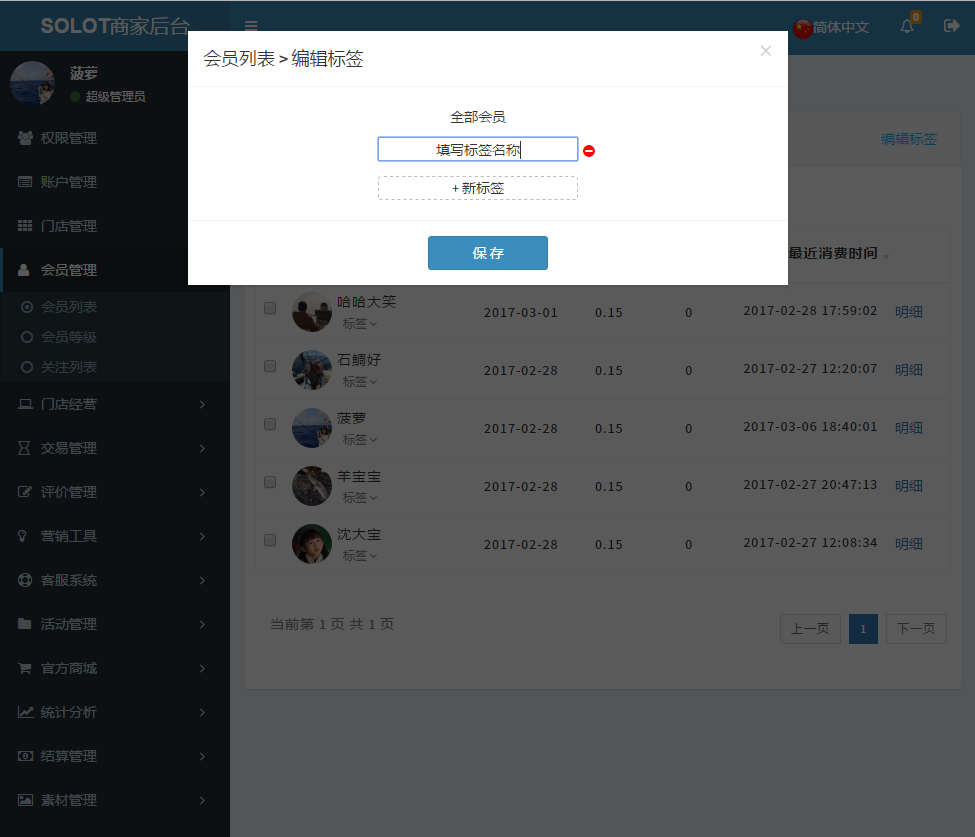Click 哈哈大笑 member avatar
The width and height of the screenshot is (975, 837).
[312, 312]
